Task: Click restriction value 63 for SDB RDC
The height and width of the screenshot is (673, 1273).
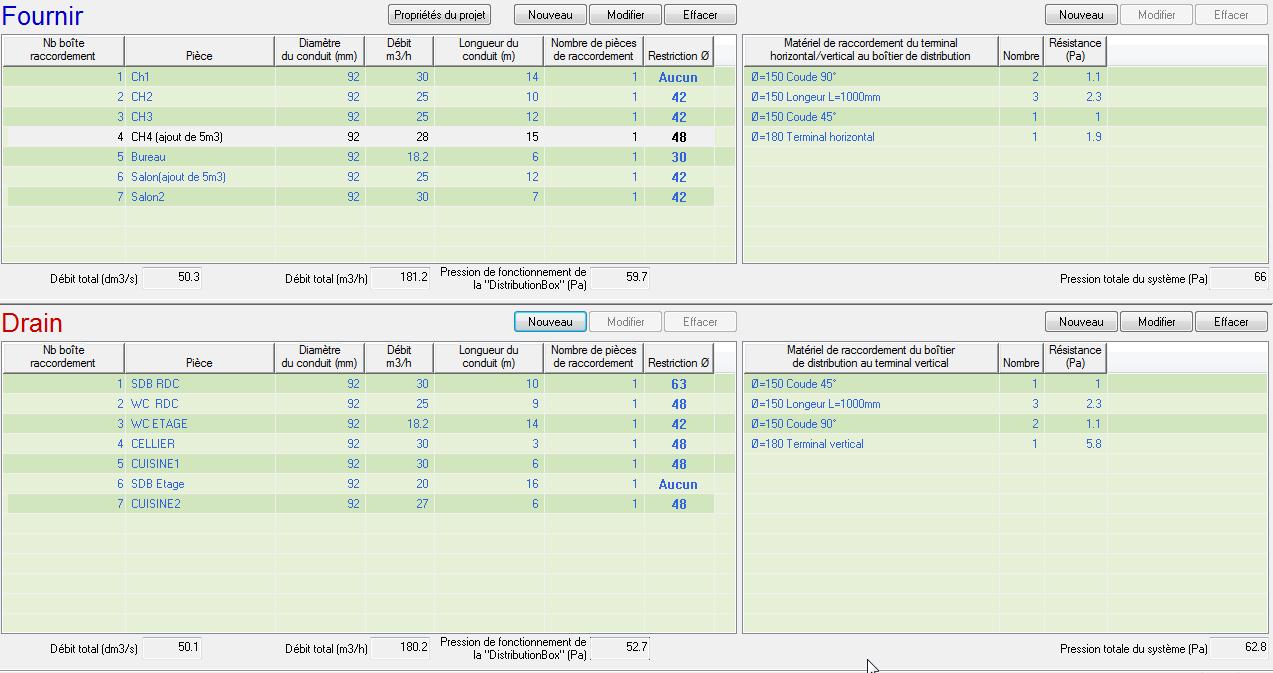Action: click(679, 384)
